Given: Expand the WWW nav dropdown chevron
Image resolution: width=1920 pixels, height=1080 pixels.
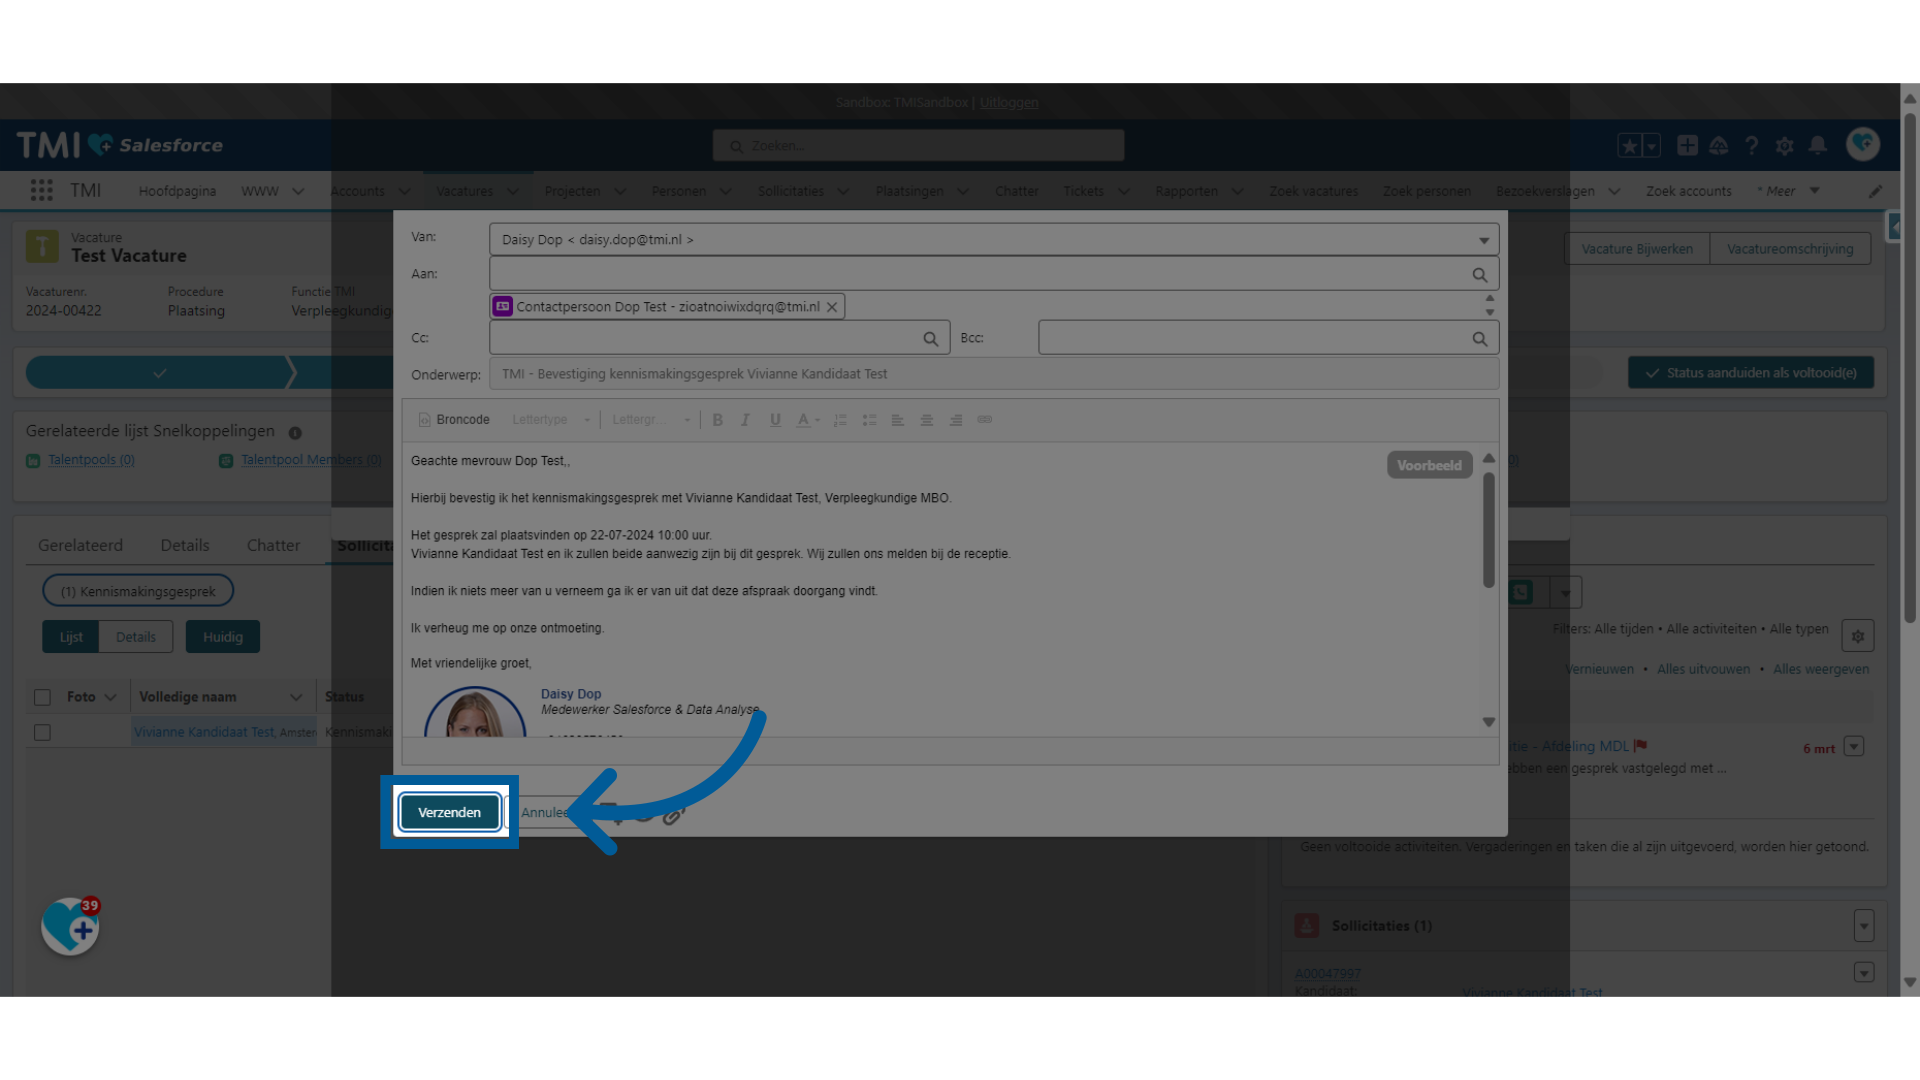Looking at the screenshot, I should 298,191.
